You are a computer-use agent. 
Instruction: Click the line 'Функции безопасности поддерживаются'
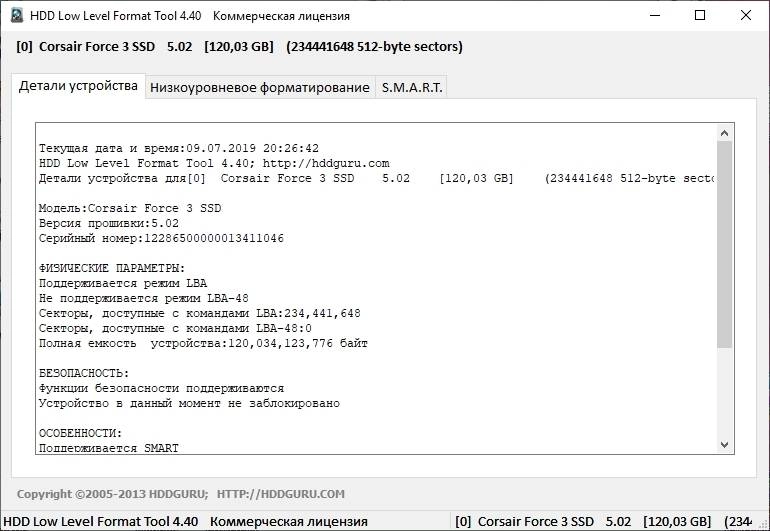pyautogui.click(x=161, y=389)
